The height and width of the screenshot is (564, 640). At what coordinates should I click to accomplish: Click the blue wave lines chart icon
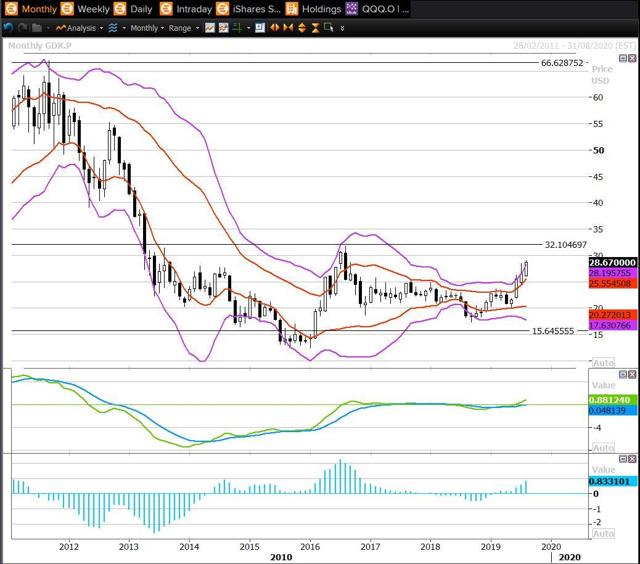point(113,28)
